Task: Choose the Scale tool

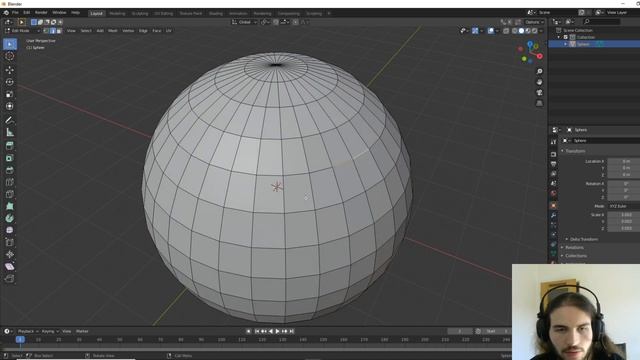Action: (x=10, y=94)
